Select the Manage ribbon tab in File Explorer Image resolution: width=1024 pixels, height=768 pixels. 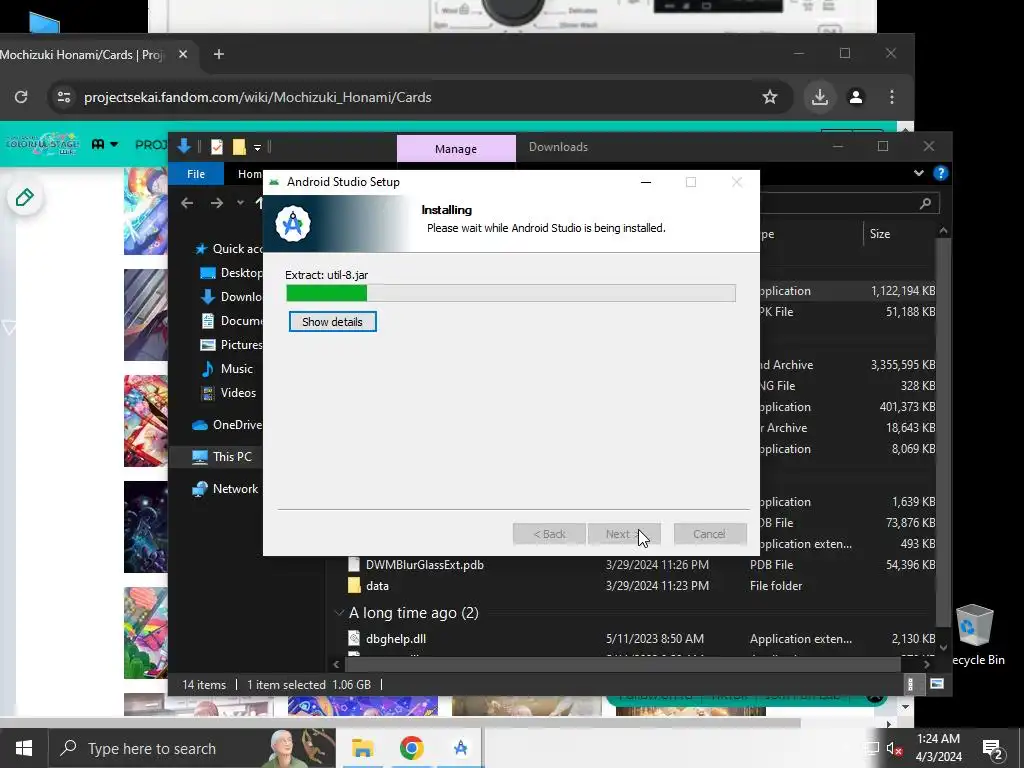456,149
